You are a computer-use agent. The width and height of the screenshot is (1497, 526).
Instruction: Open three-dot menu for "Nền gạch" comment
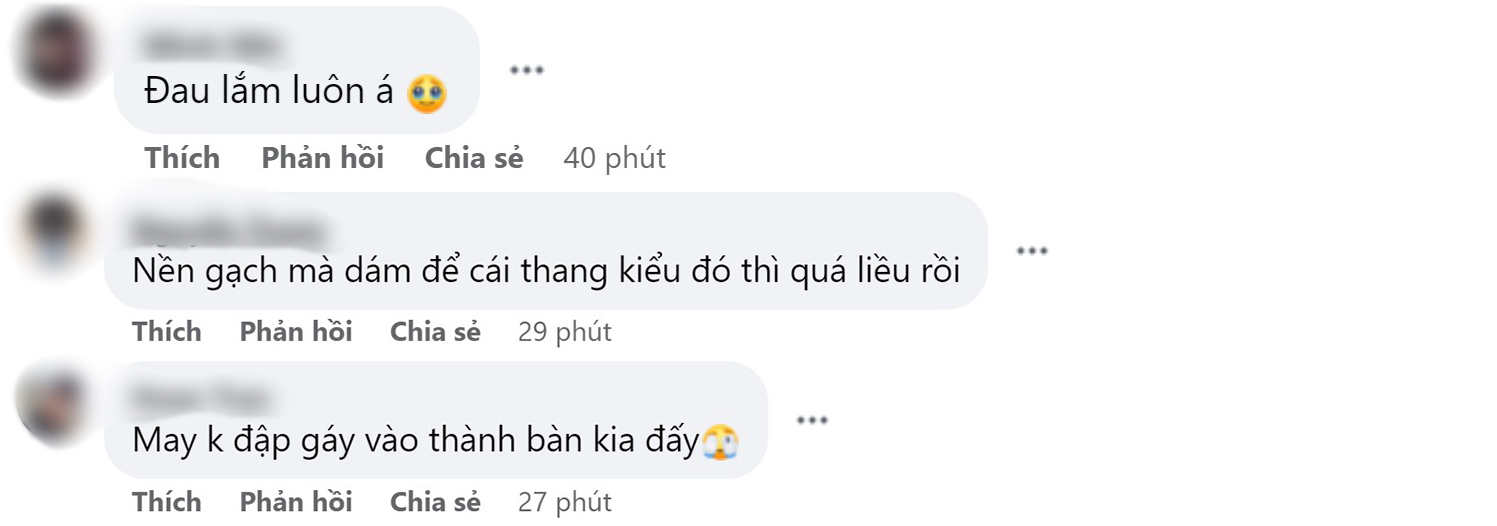click(x=1032, y=250)
